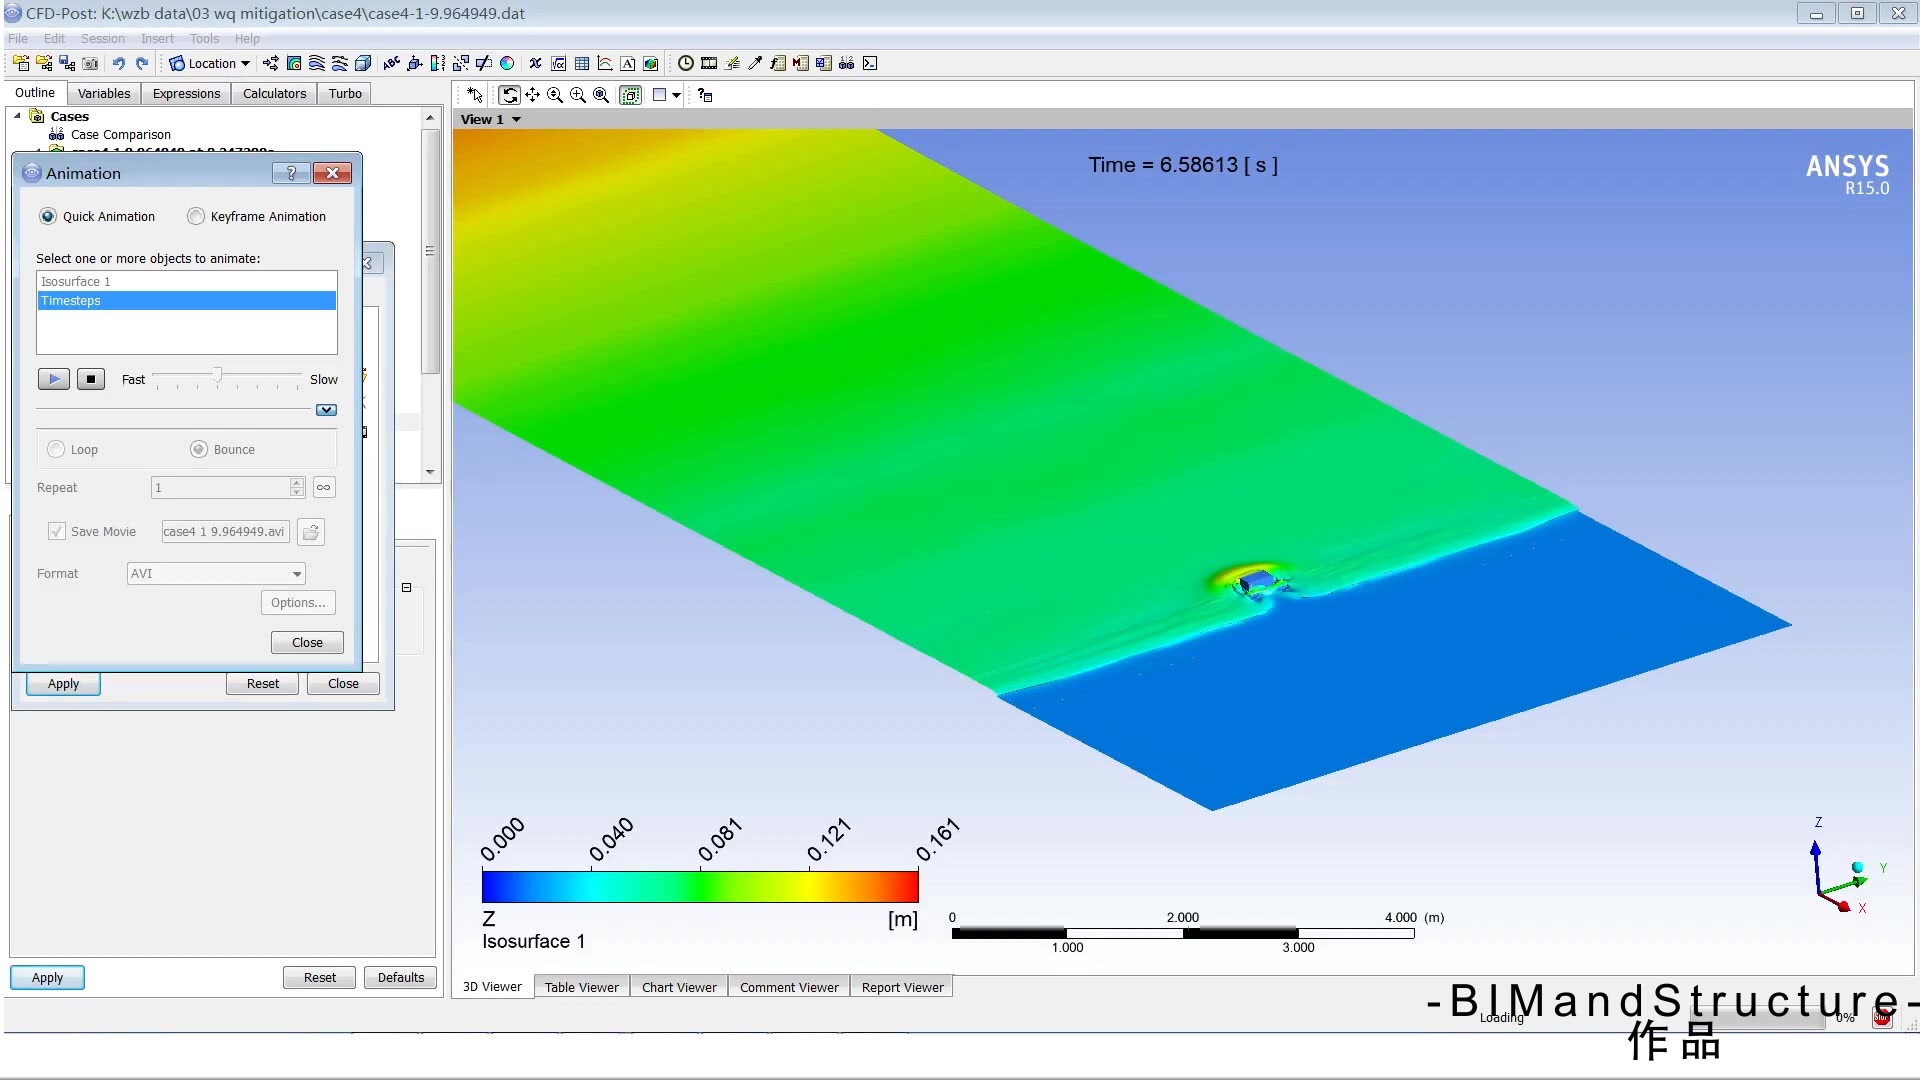Click the Undo arrow icon
The image size is (1920, 1080).
[119, 63]
